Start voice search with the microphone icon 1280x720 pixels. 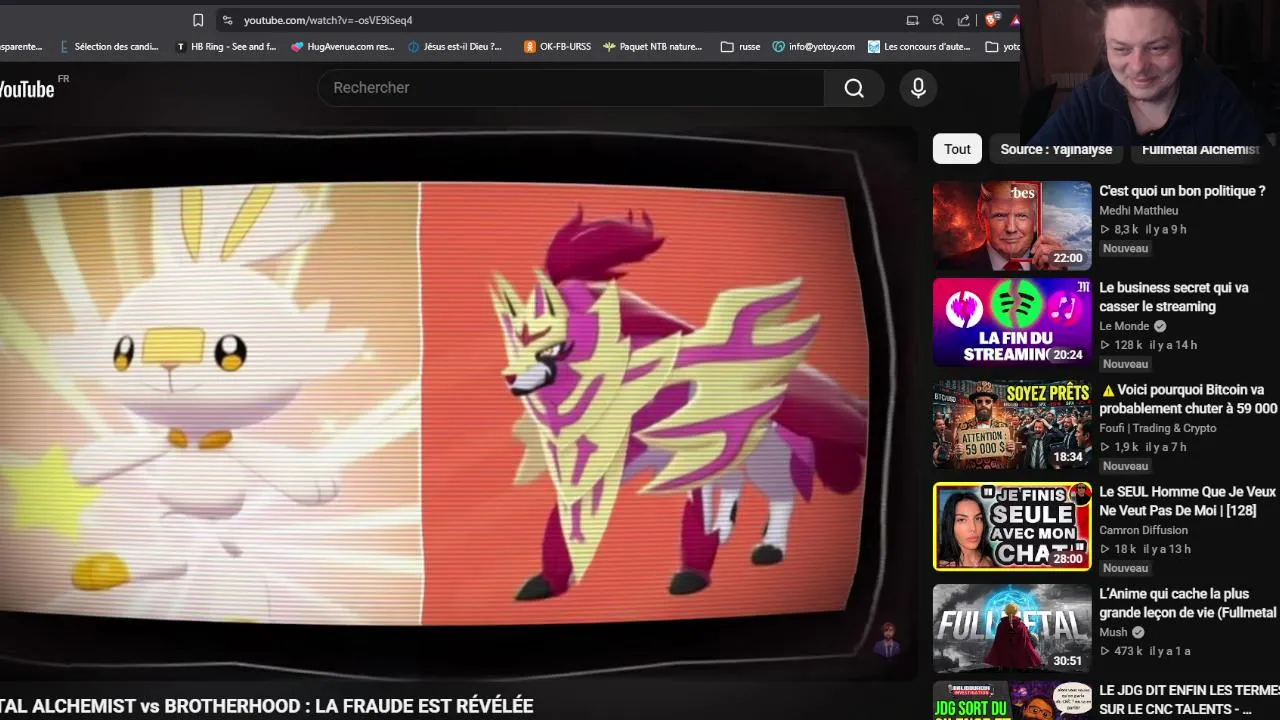tap(918, 88)
